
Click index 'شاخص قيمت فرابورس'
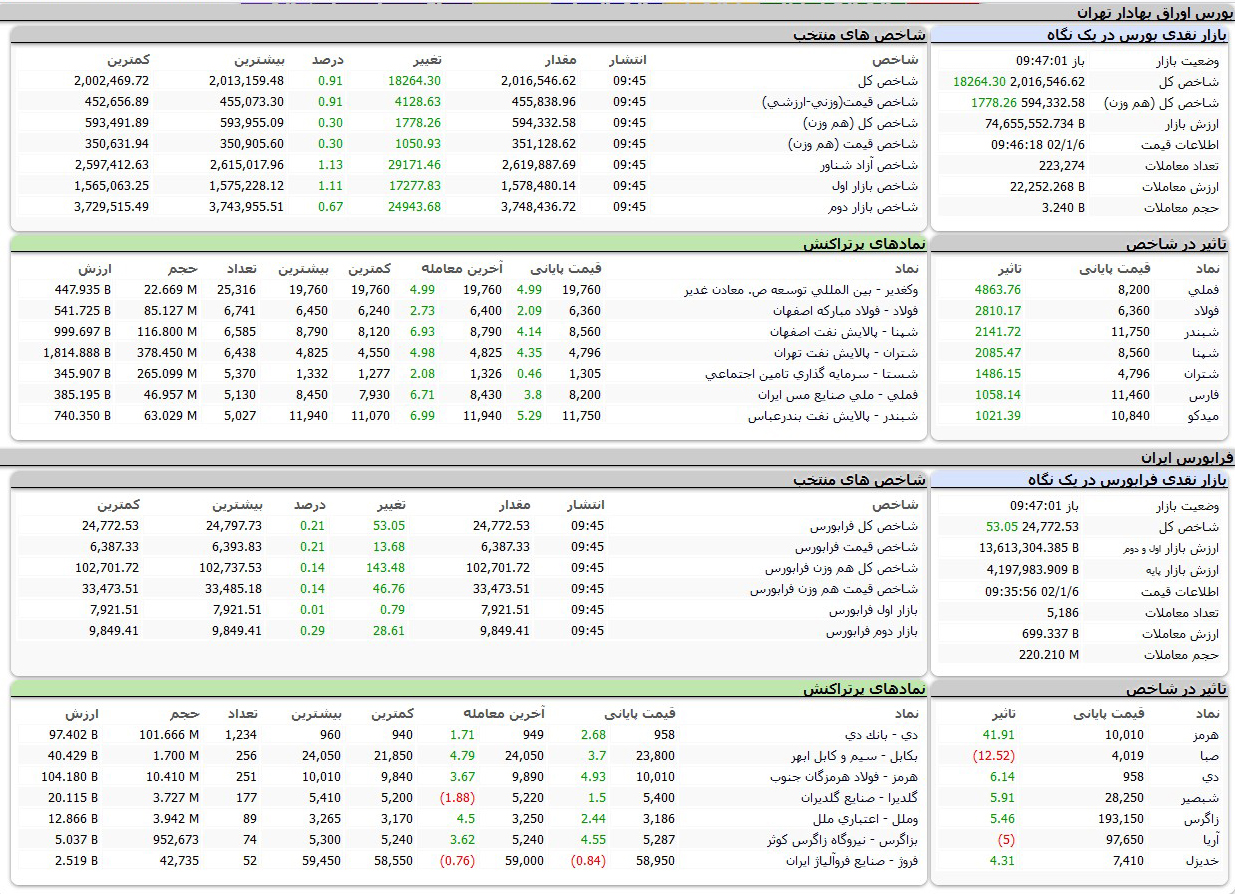click(856, 547)
